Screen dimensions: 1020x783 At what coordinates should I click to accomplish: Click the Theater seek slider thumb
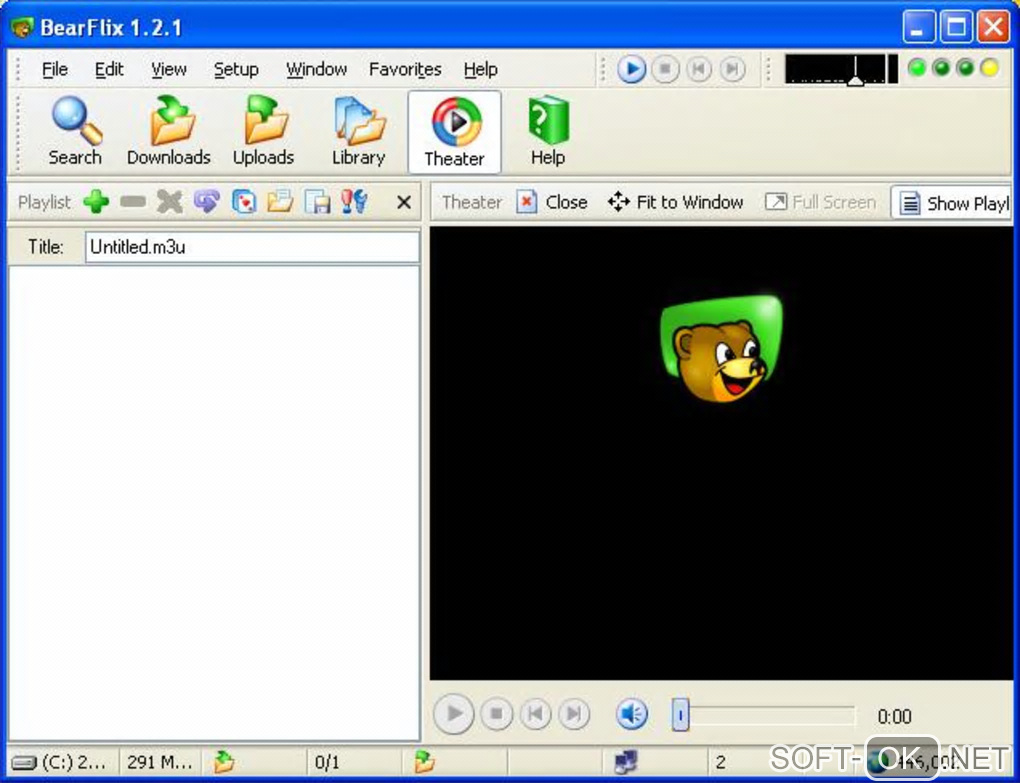click(680, 715)
